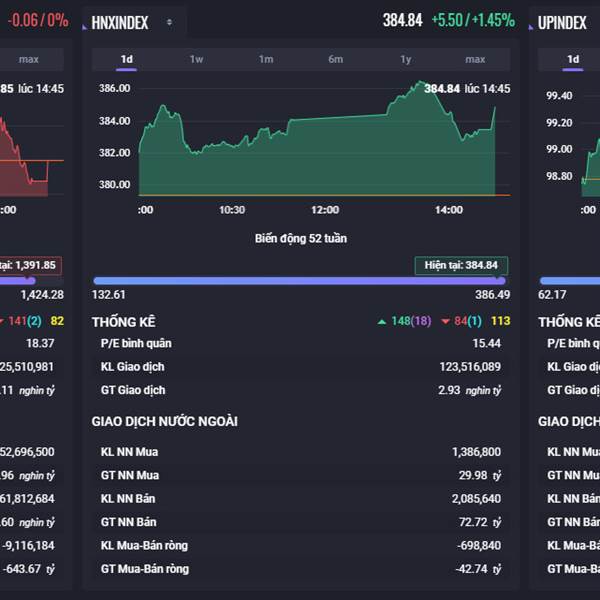
Task: Click the HNXINDEX 'GT Mua-Bán ròng' row label
Action: click(145, 569)
